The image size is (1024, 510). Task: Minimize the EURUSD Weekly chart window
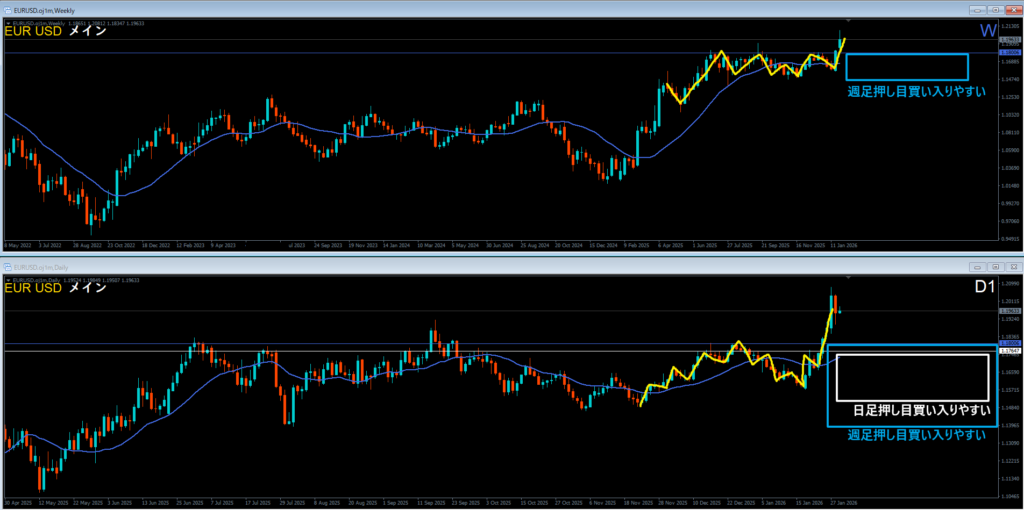pos(975,10)
